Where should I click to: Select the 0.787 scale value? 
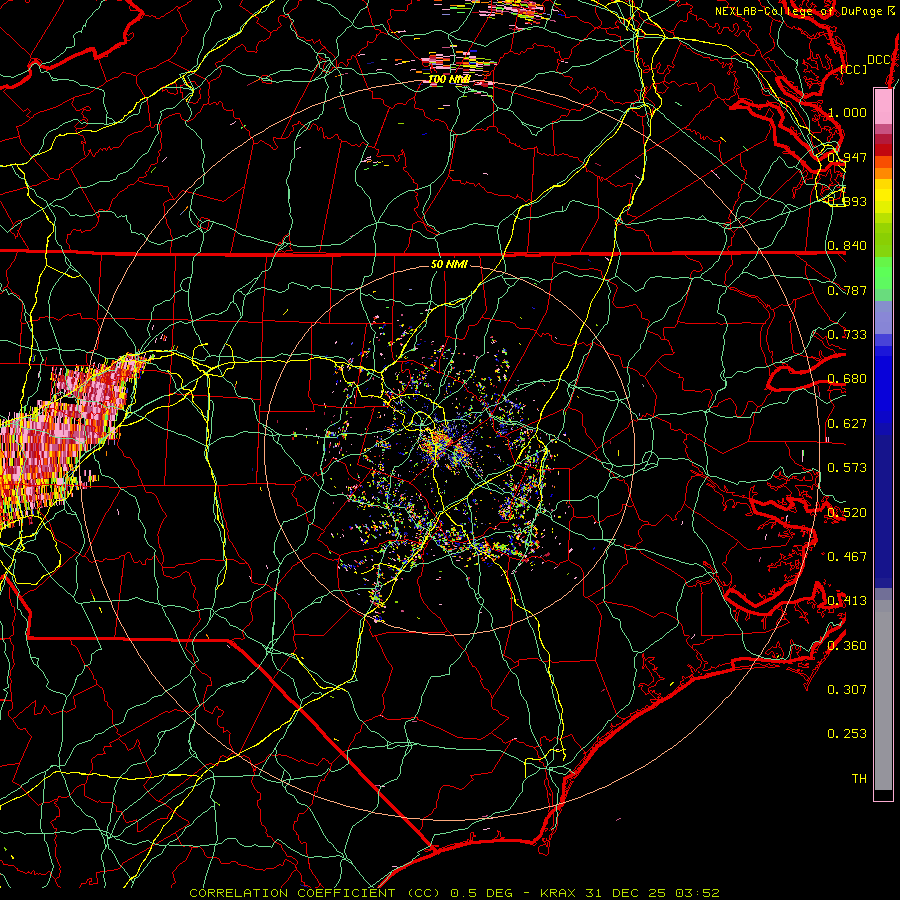click(x=847, y=290)
